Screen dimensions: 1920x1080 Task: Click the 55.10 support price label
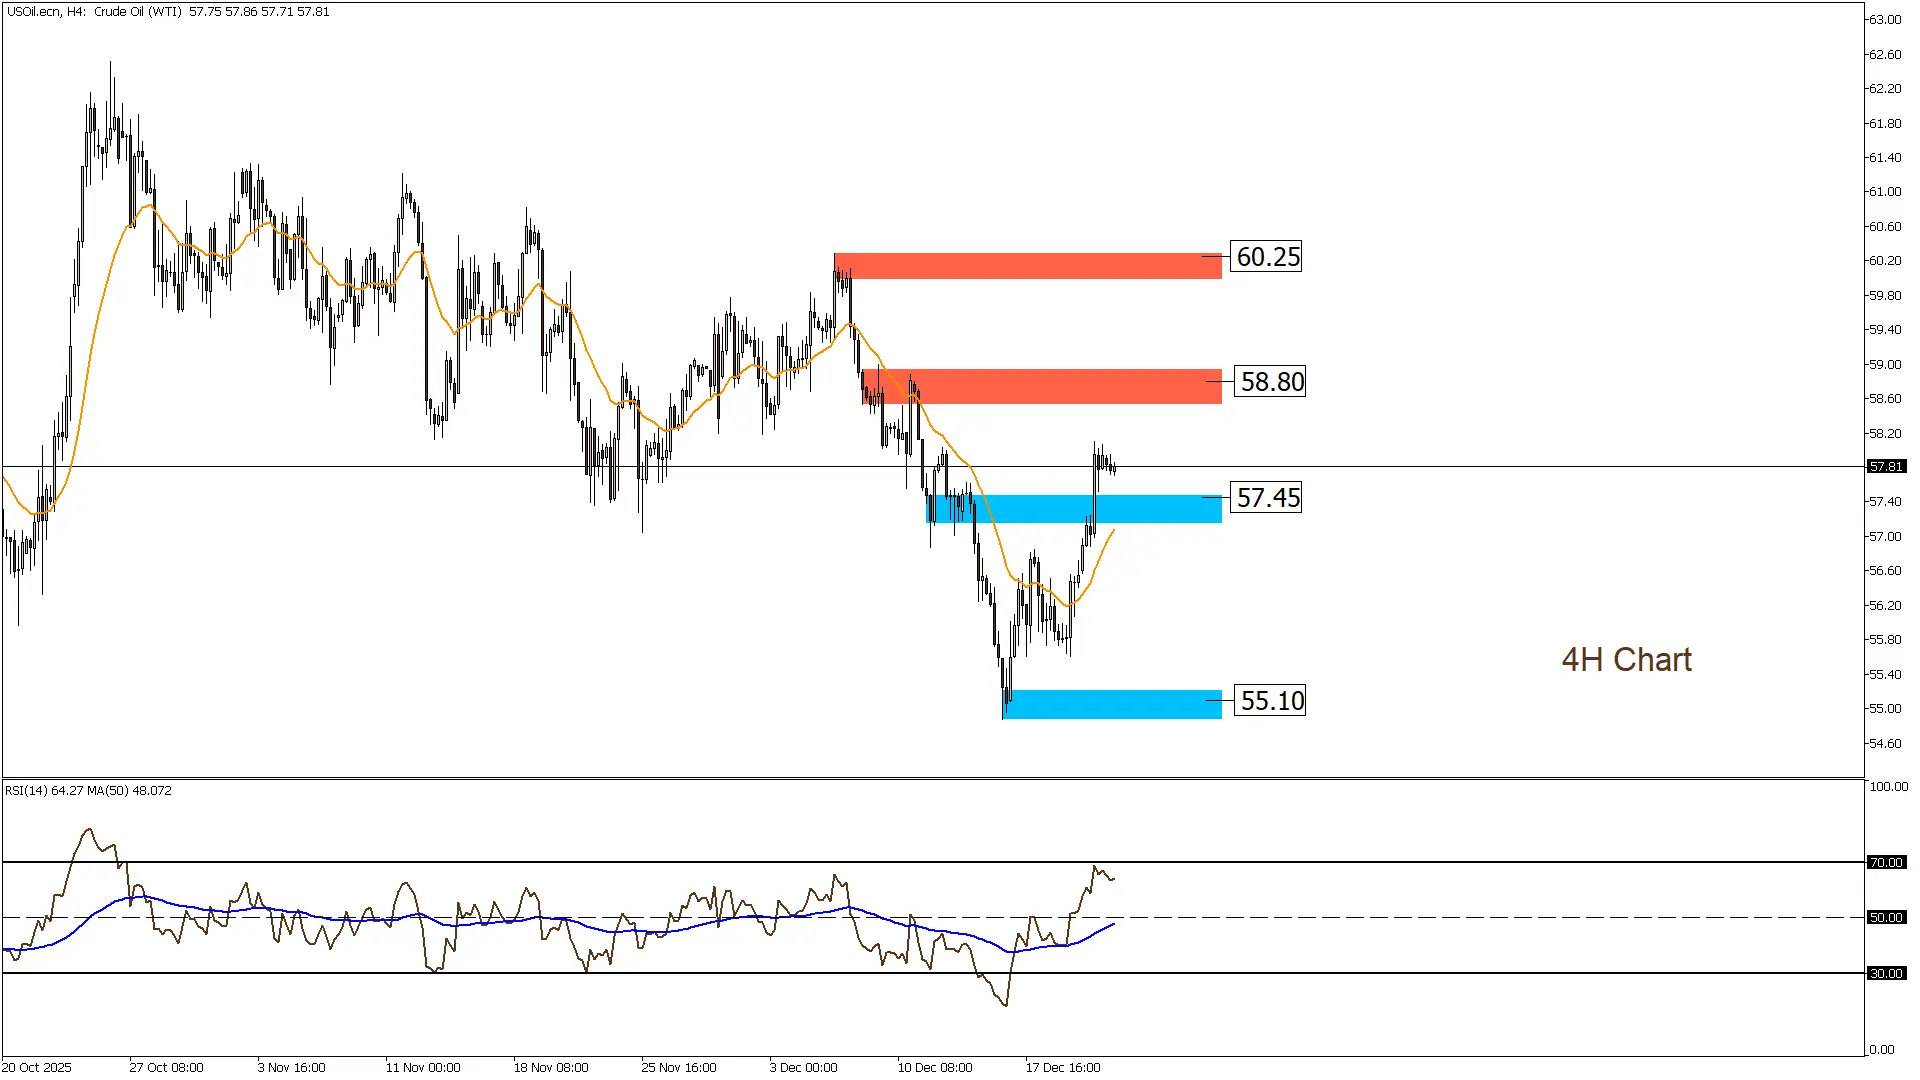[x=1271, y=701]
